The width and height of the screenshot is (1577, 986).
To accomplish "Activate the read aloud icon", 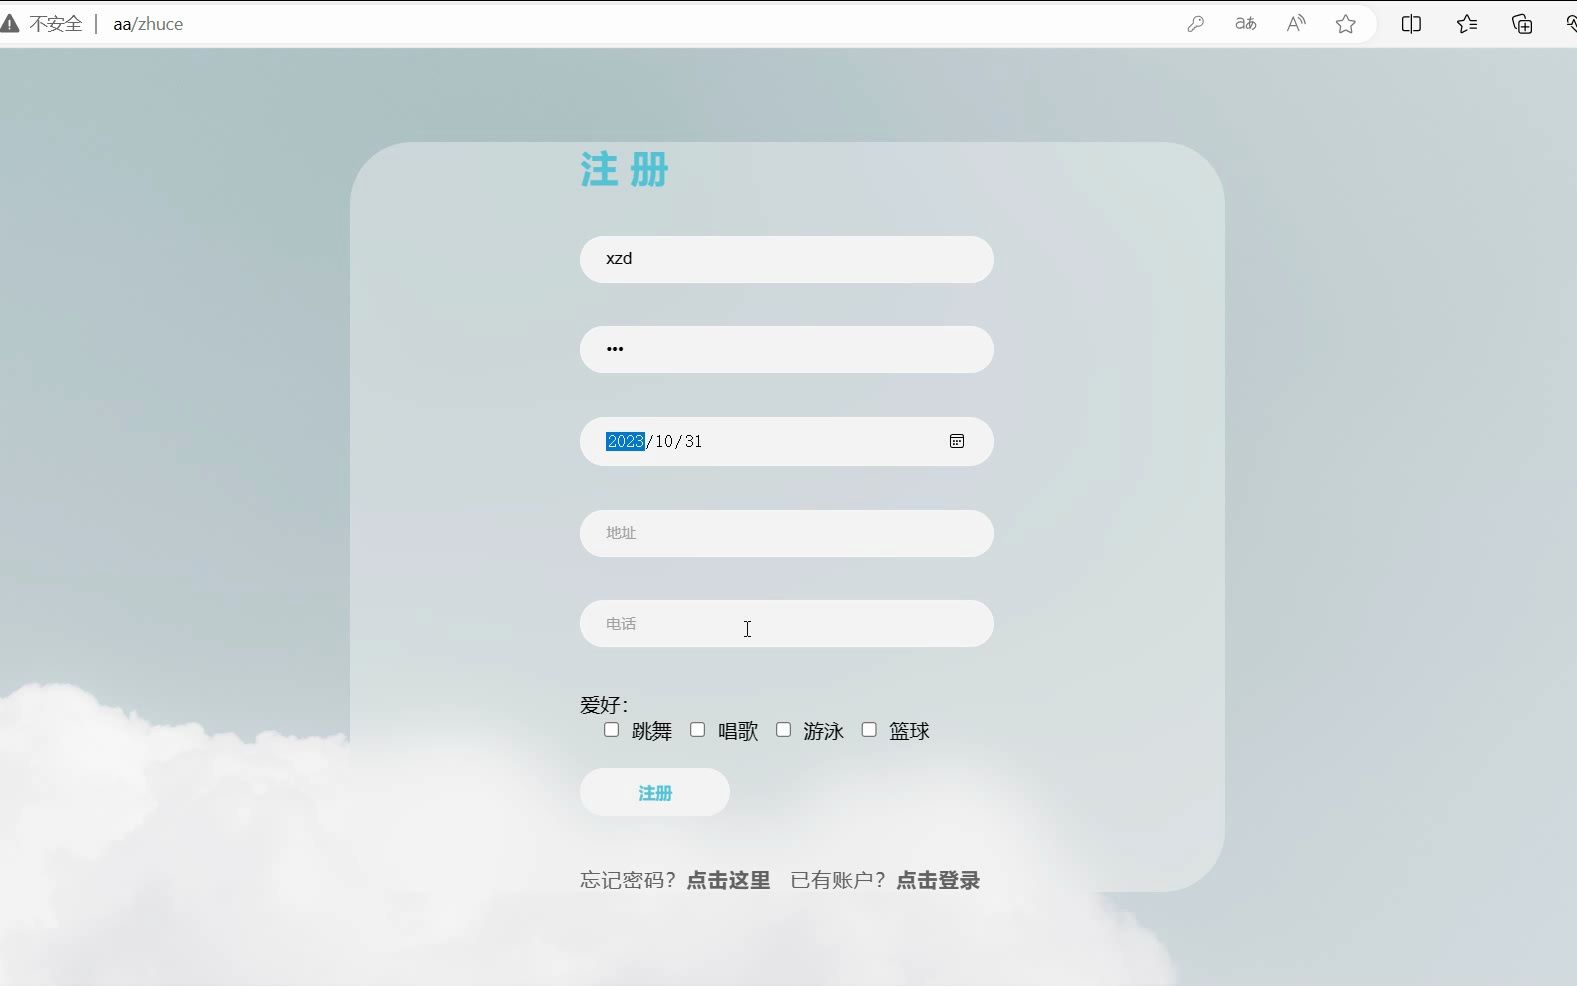I will point(1296,24).
